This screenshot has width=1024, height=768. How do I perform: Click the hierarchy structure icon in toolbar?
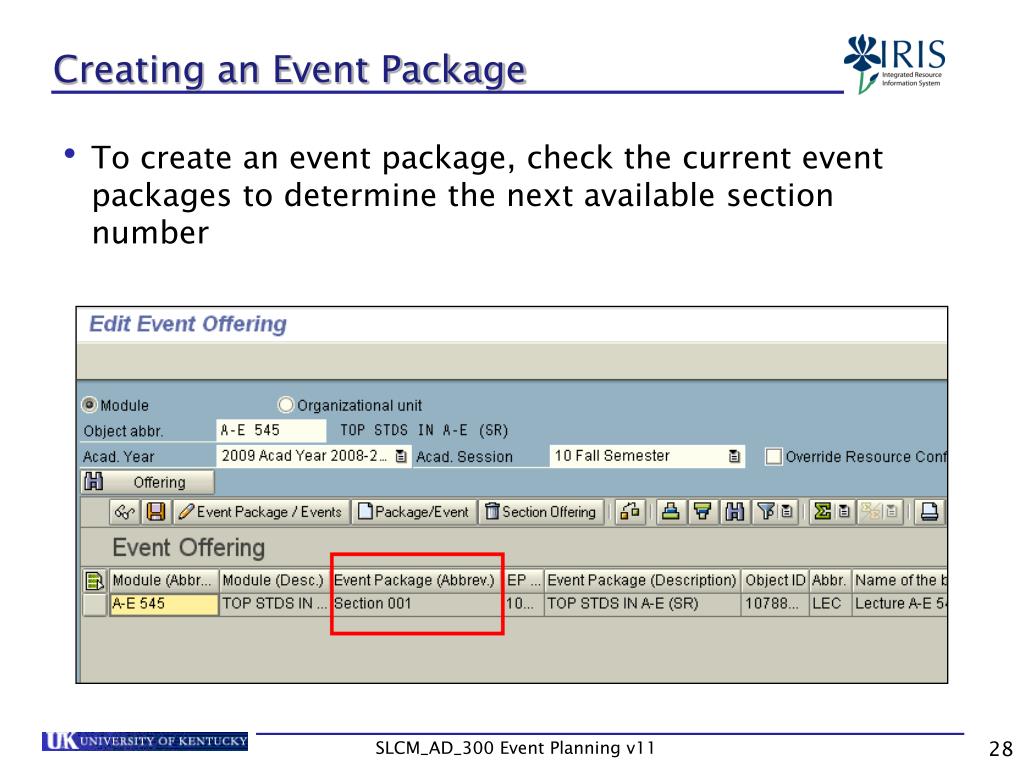coord(630,512)
